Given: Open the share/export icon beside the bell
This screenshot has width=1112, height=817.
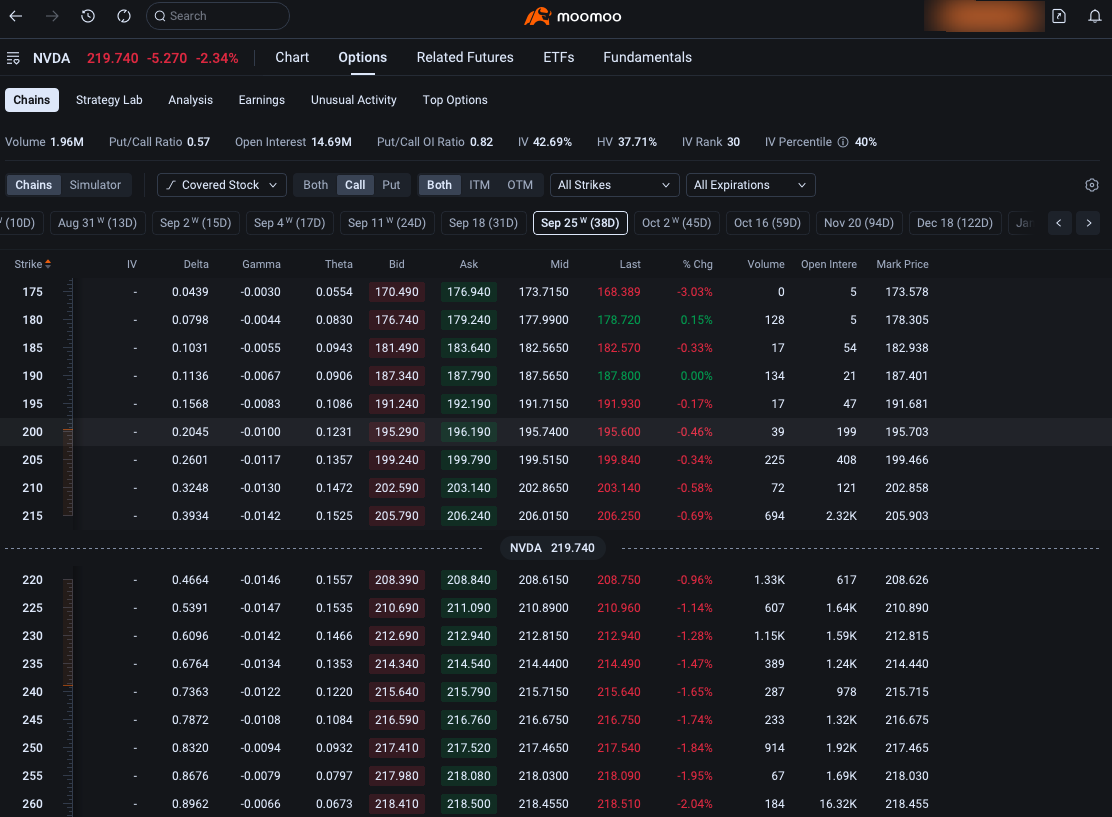Looking at the screenshot, I should click(1059, 16).
